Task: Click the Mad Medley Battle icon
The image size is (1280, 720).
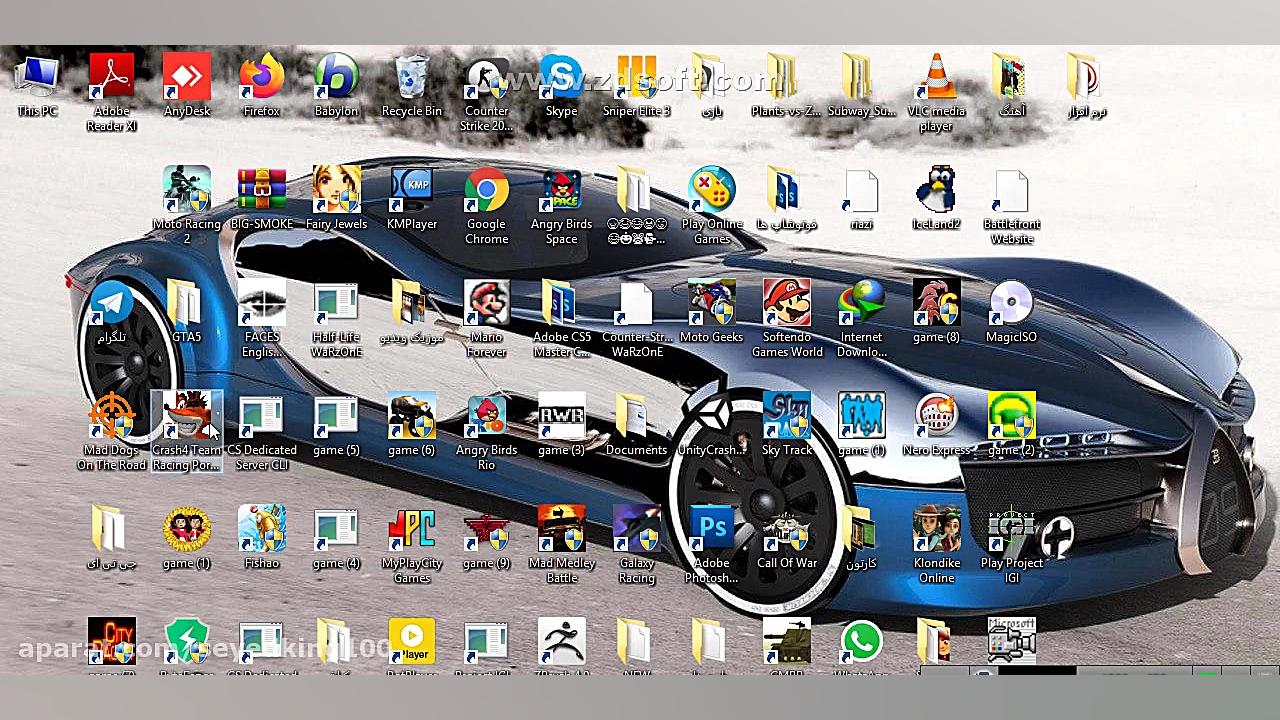Action: pyautogui.click(x=561, y=545)
